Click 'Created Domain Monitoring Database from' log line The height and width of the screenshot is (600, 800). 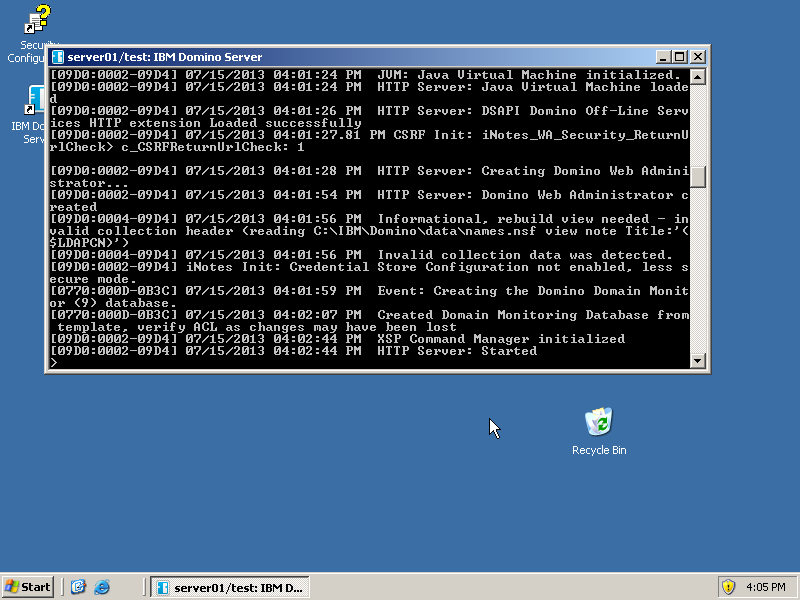(369, 315)
